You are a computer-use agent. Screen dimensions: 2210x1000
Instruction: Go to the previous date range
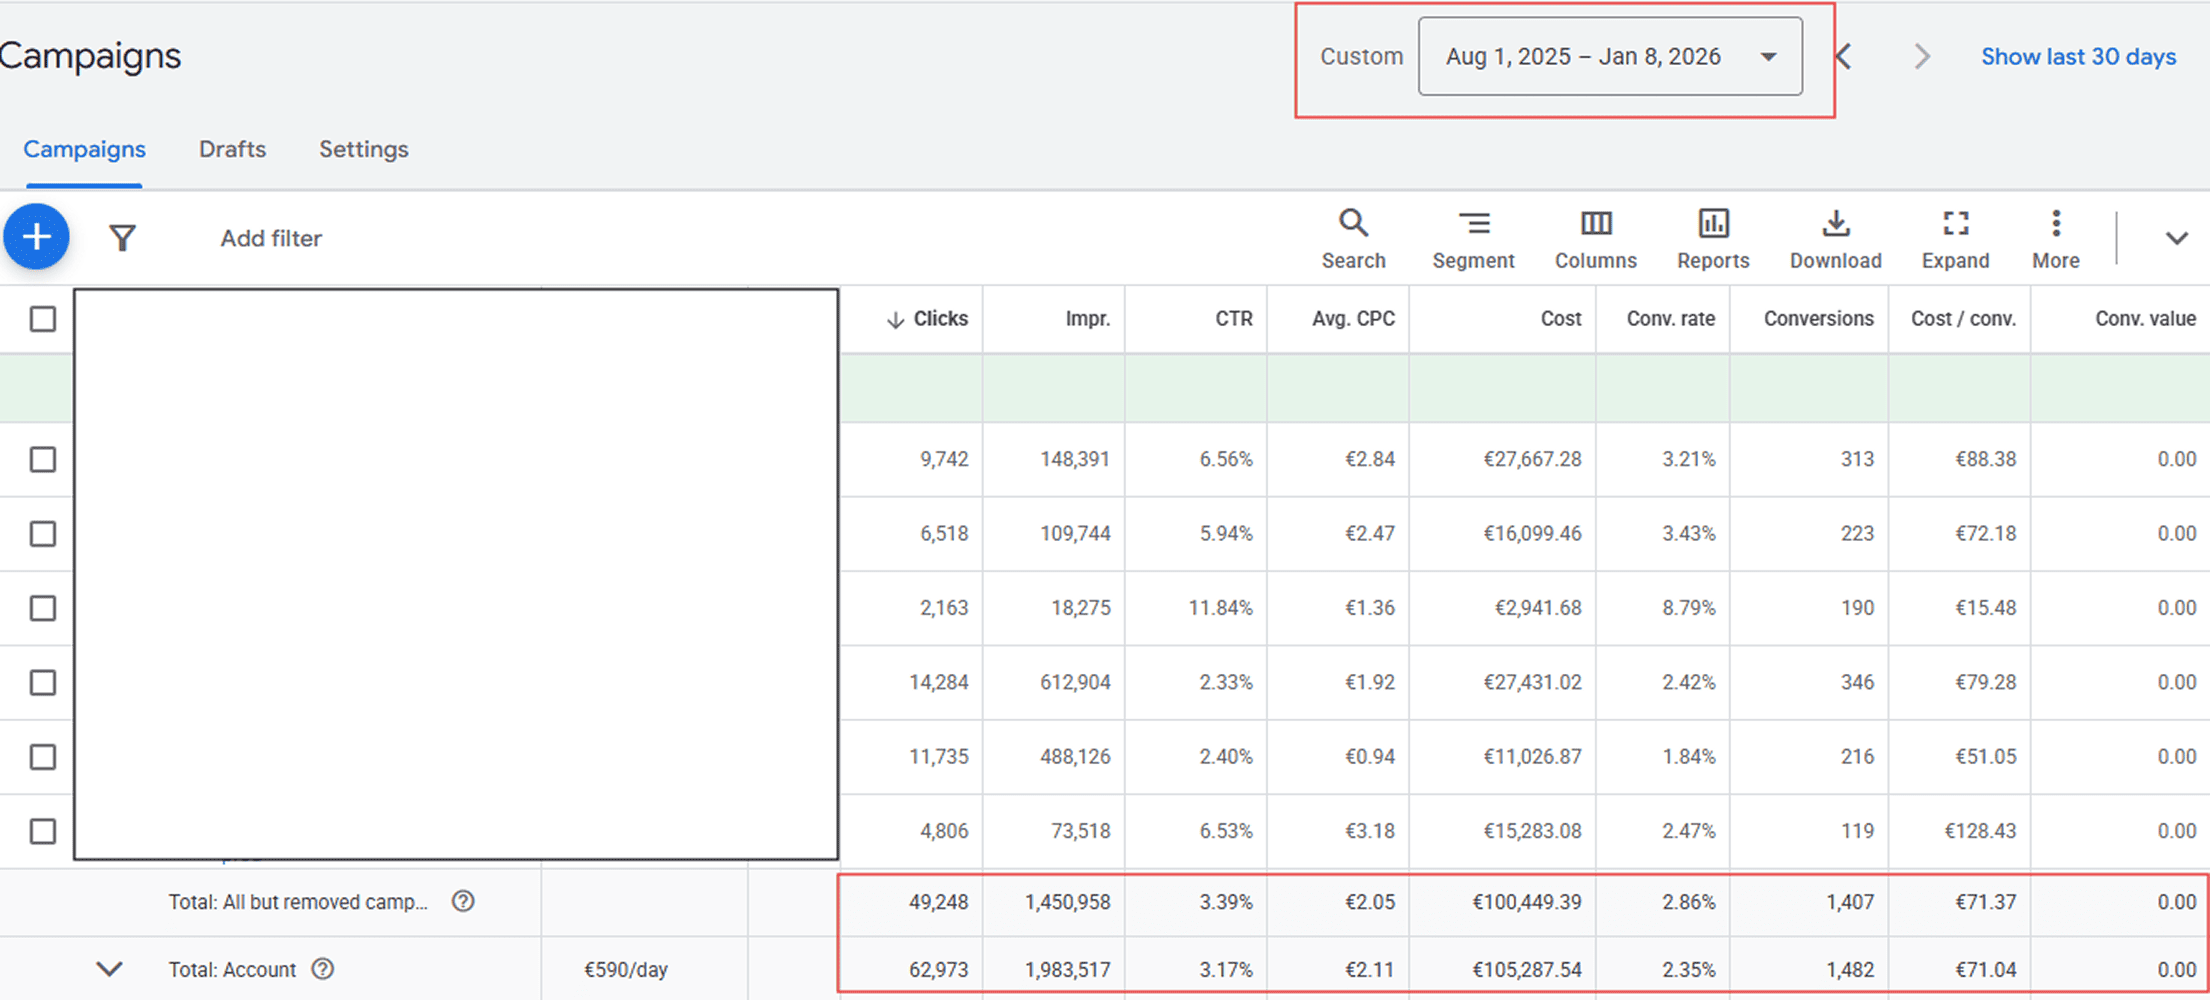coord(1845,57)
